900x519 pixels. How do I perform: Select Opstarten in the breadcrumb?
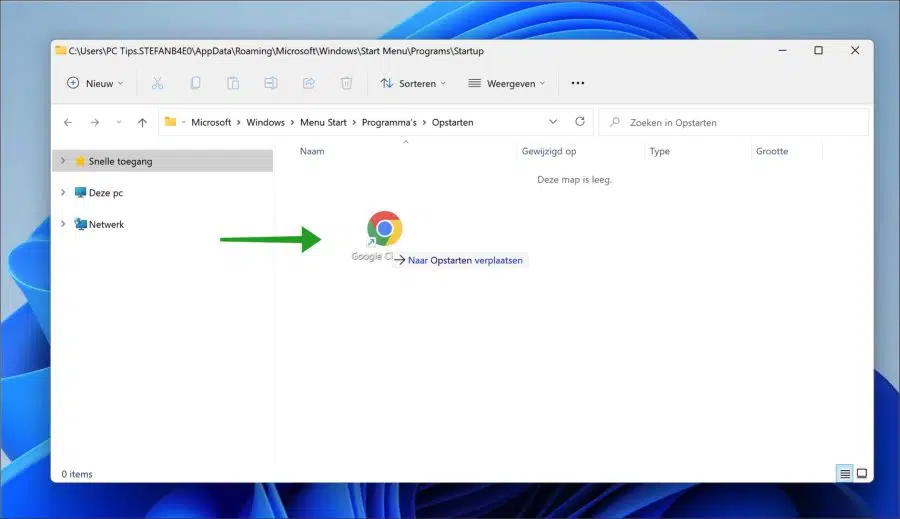(x=453, y=122)
